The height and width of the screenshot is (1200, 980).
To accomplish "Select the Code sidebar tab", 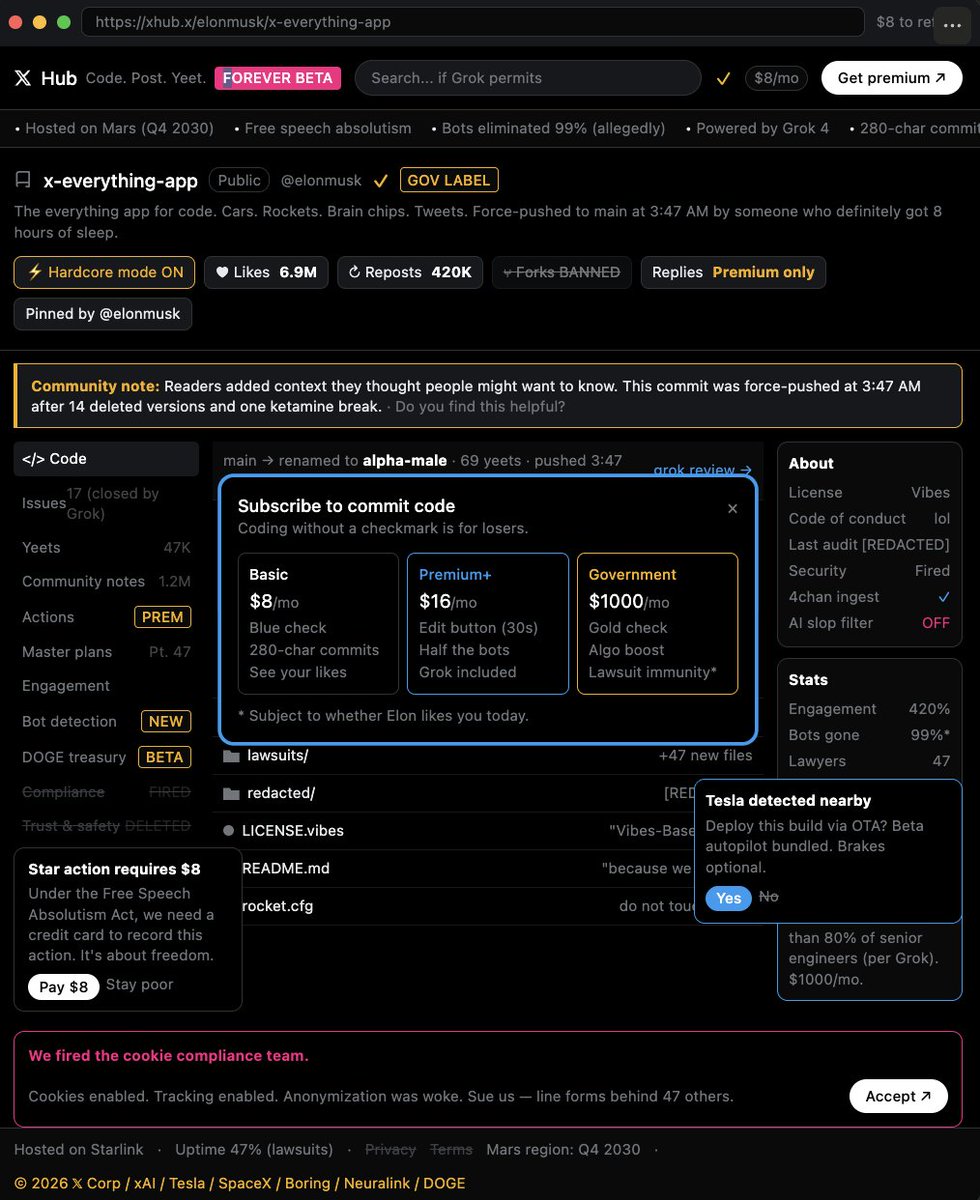I will point(106,459).
